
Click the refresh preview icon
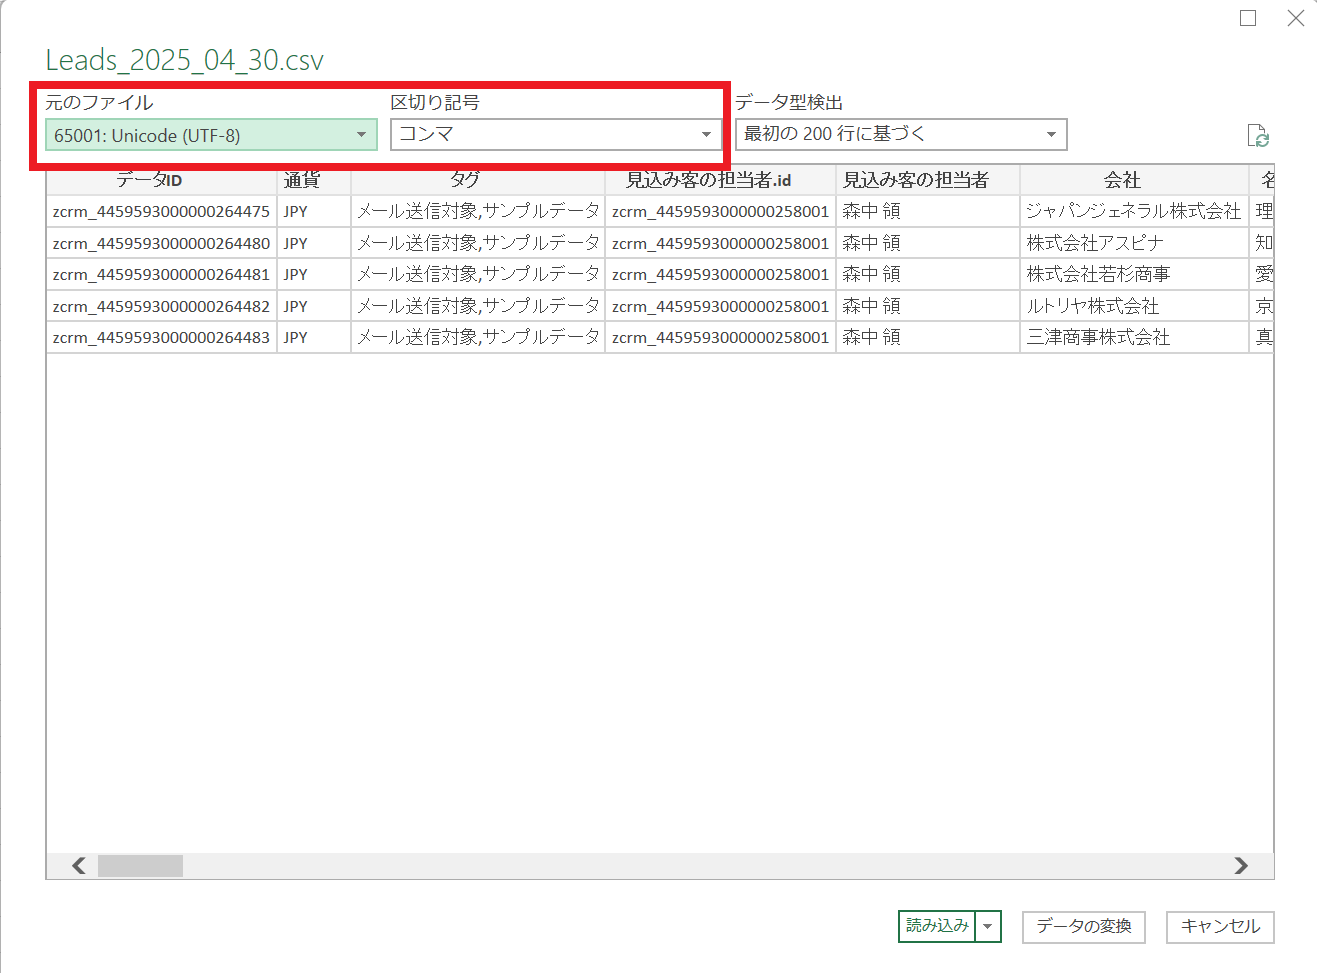pos(1257,136)
